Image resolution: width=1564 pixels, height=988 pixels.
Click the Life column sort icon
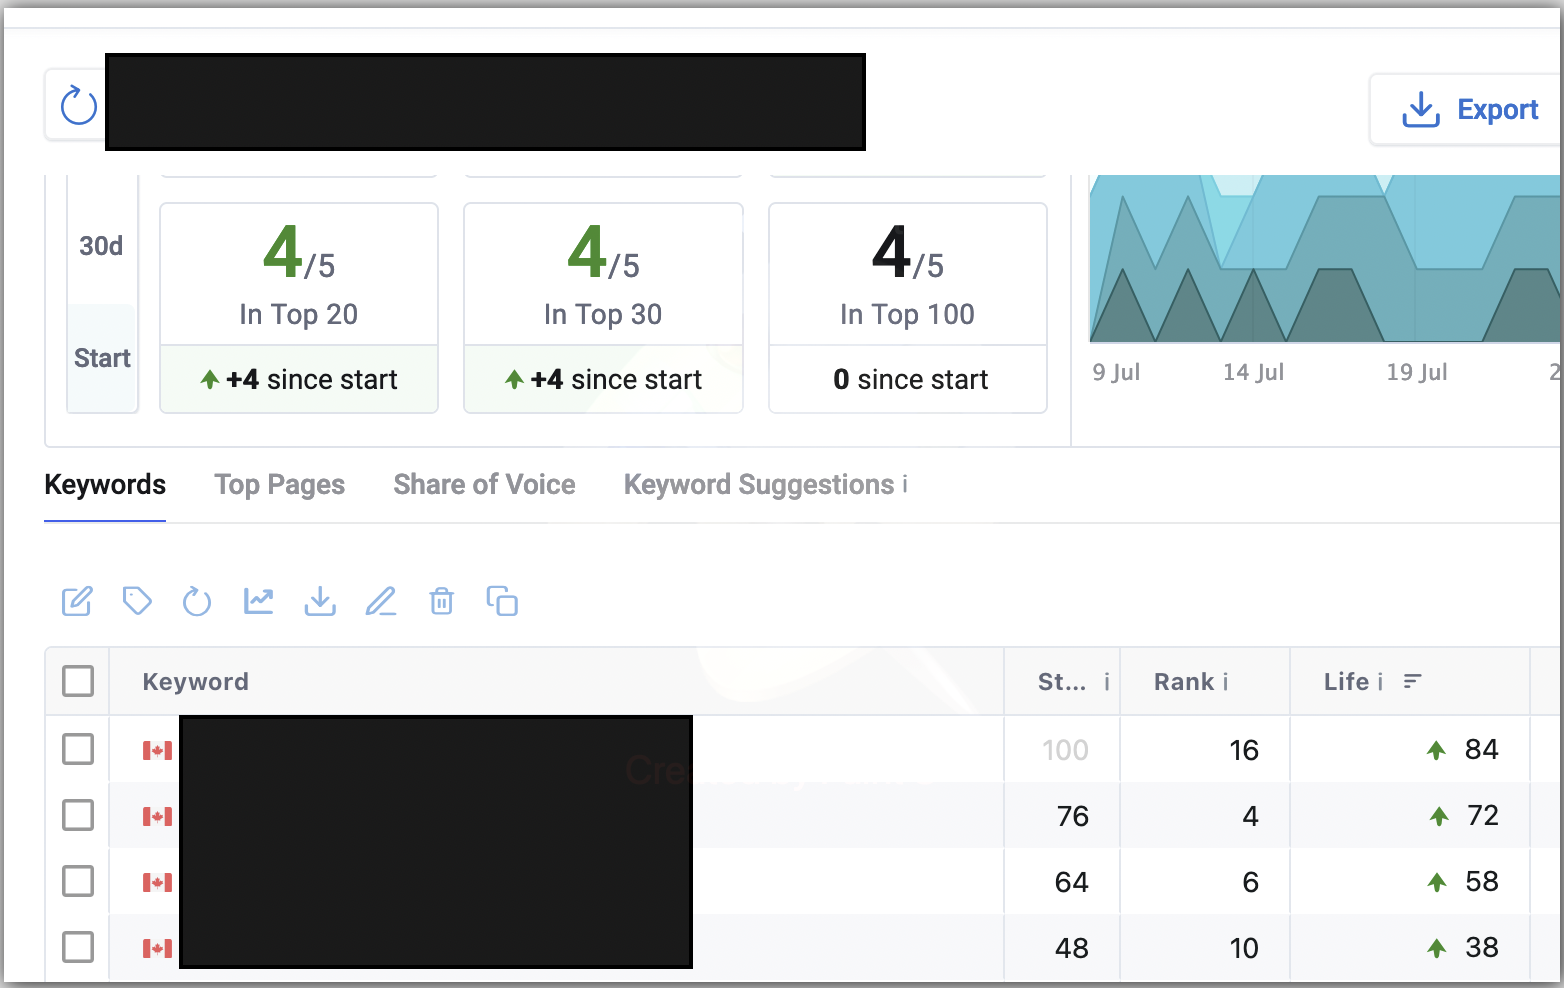(1412, 681)
